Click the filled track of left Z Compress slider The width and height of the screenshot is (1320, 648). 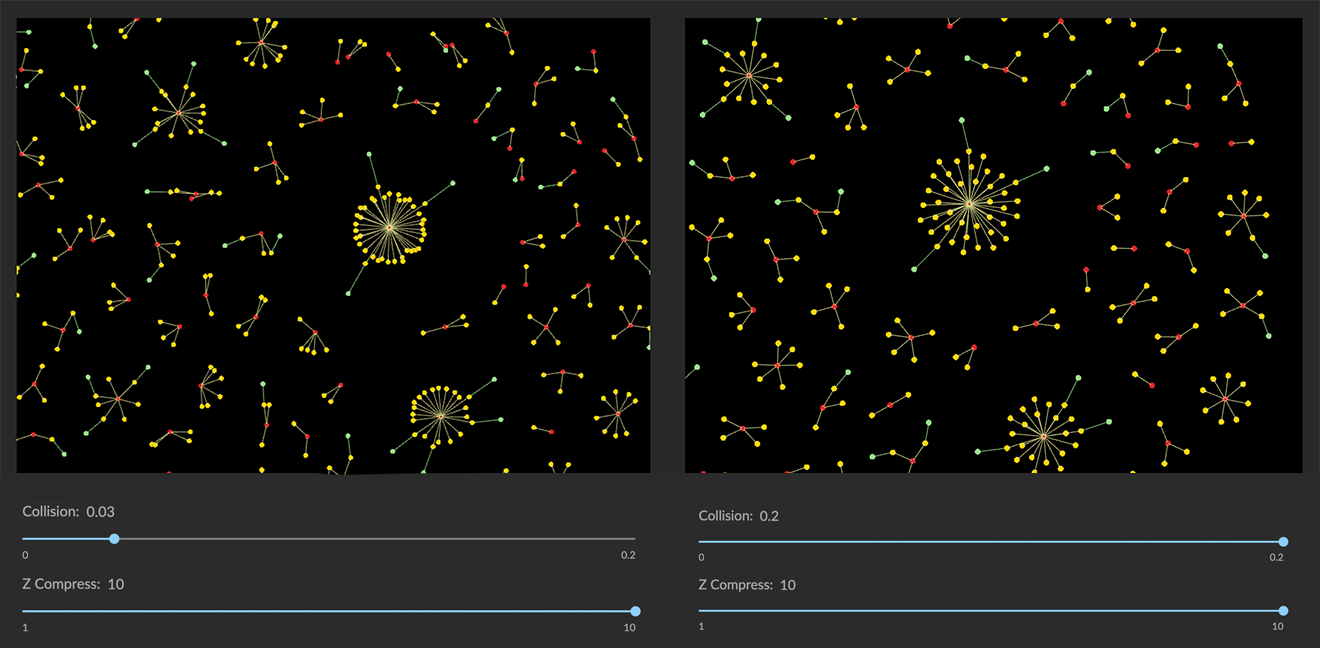pos(330,611)
